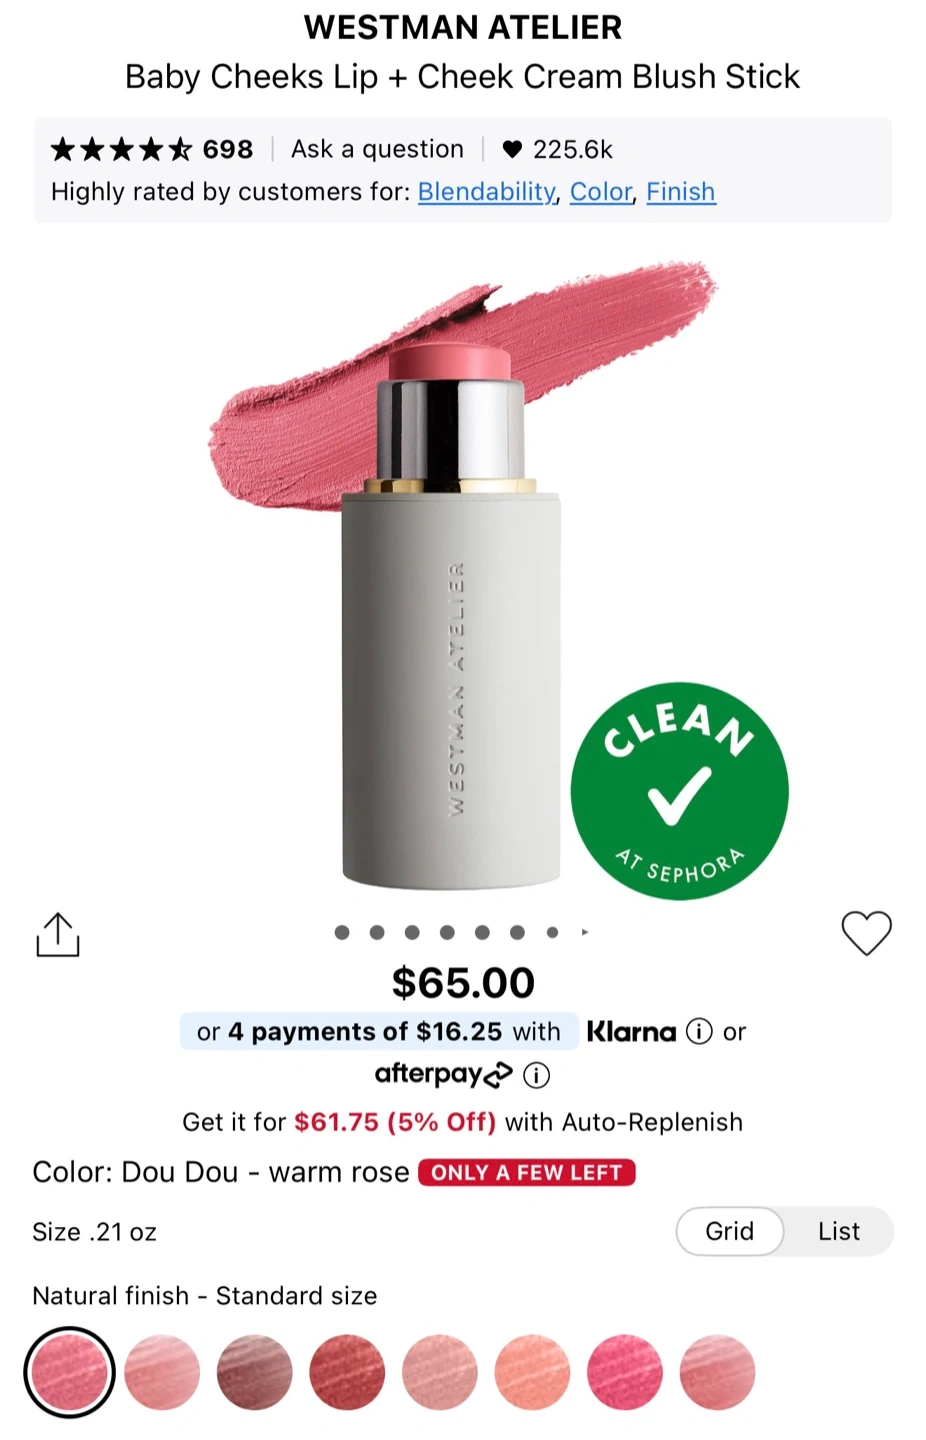Image resolution: width=926 pixels, height=1440 pixels.
Task: Tap the filled heart 225.6k loves count
Action: 557,150
